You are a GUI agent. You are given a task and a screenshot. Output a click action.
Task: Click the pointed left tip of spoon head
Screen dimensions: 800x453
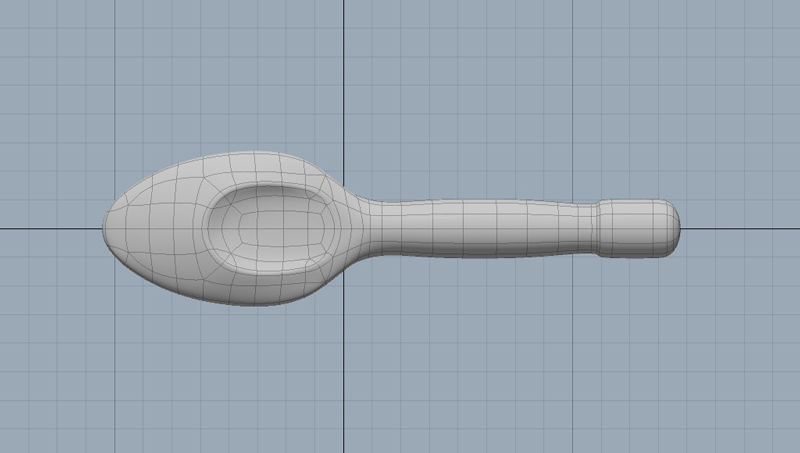coord(108,227)
